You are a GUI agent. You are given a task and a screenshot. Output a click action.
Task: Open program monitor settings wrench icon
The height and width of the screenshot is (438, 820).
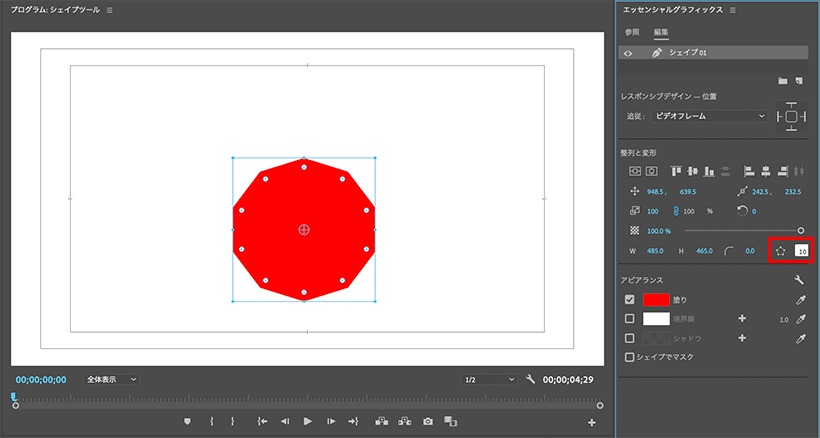pyautogui.click(x=530, y=379)
